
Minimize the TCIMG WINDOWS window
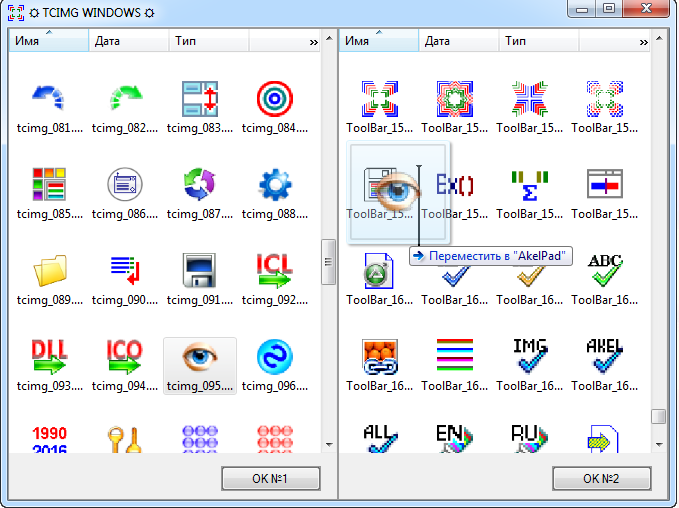point(582,8)
